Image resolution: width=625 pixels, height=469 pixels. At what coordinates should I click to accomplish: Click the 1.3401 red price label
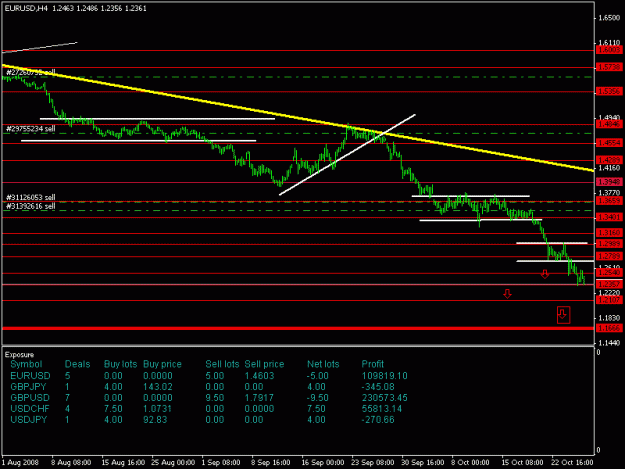609,217
